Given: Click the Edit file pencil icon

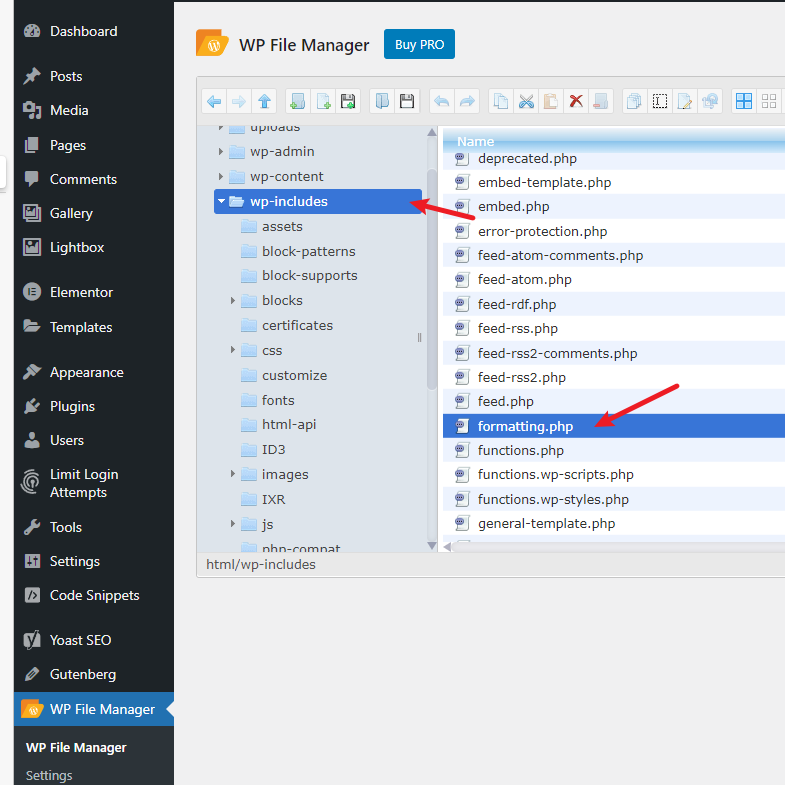Looking at the screenshot, I should (684, 102).
